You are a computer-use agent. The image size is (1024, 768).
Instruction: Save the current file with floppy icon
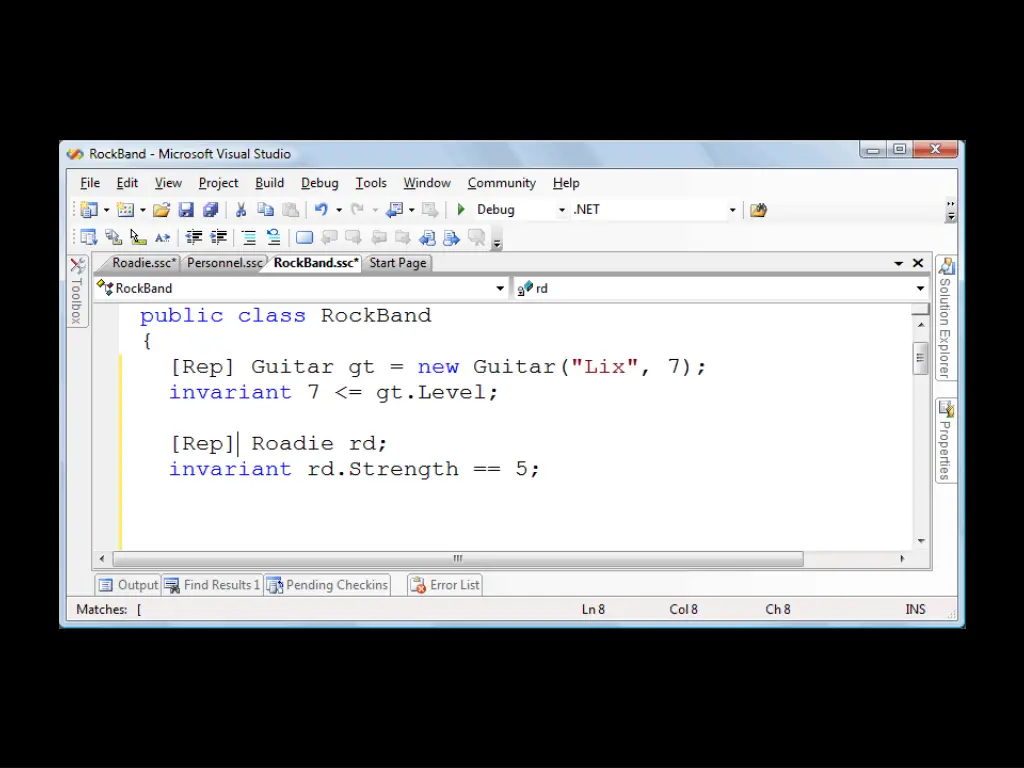pyautogui.click(x=186, y=210)
